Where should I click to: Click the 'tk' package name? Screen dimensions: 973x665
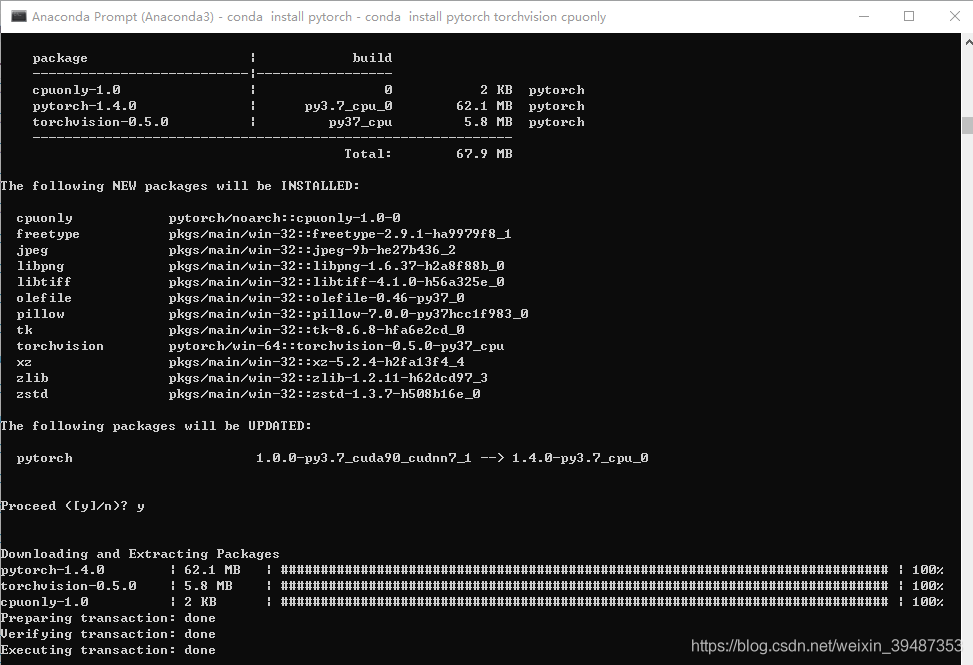point(24,330)
